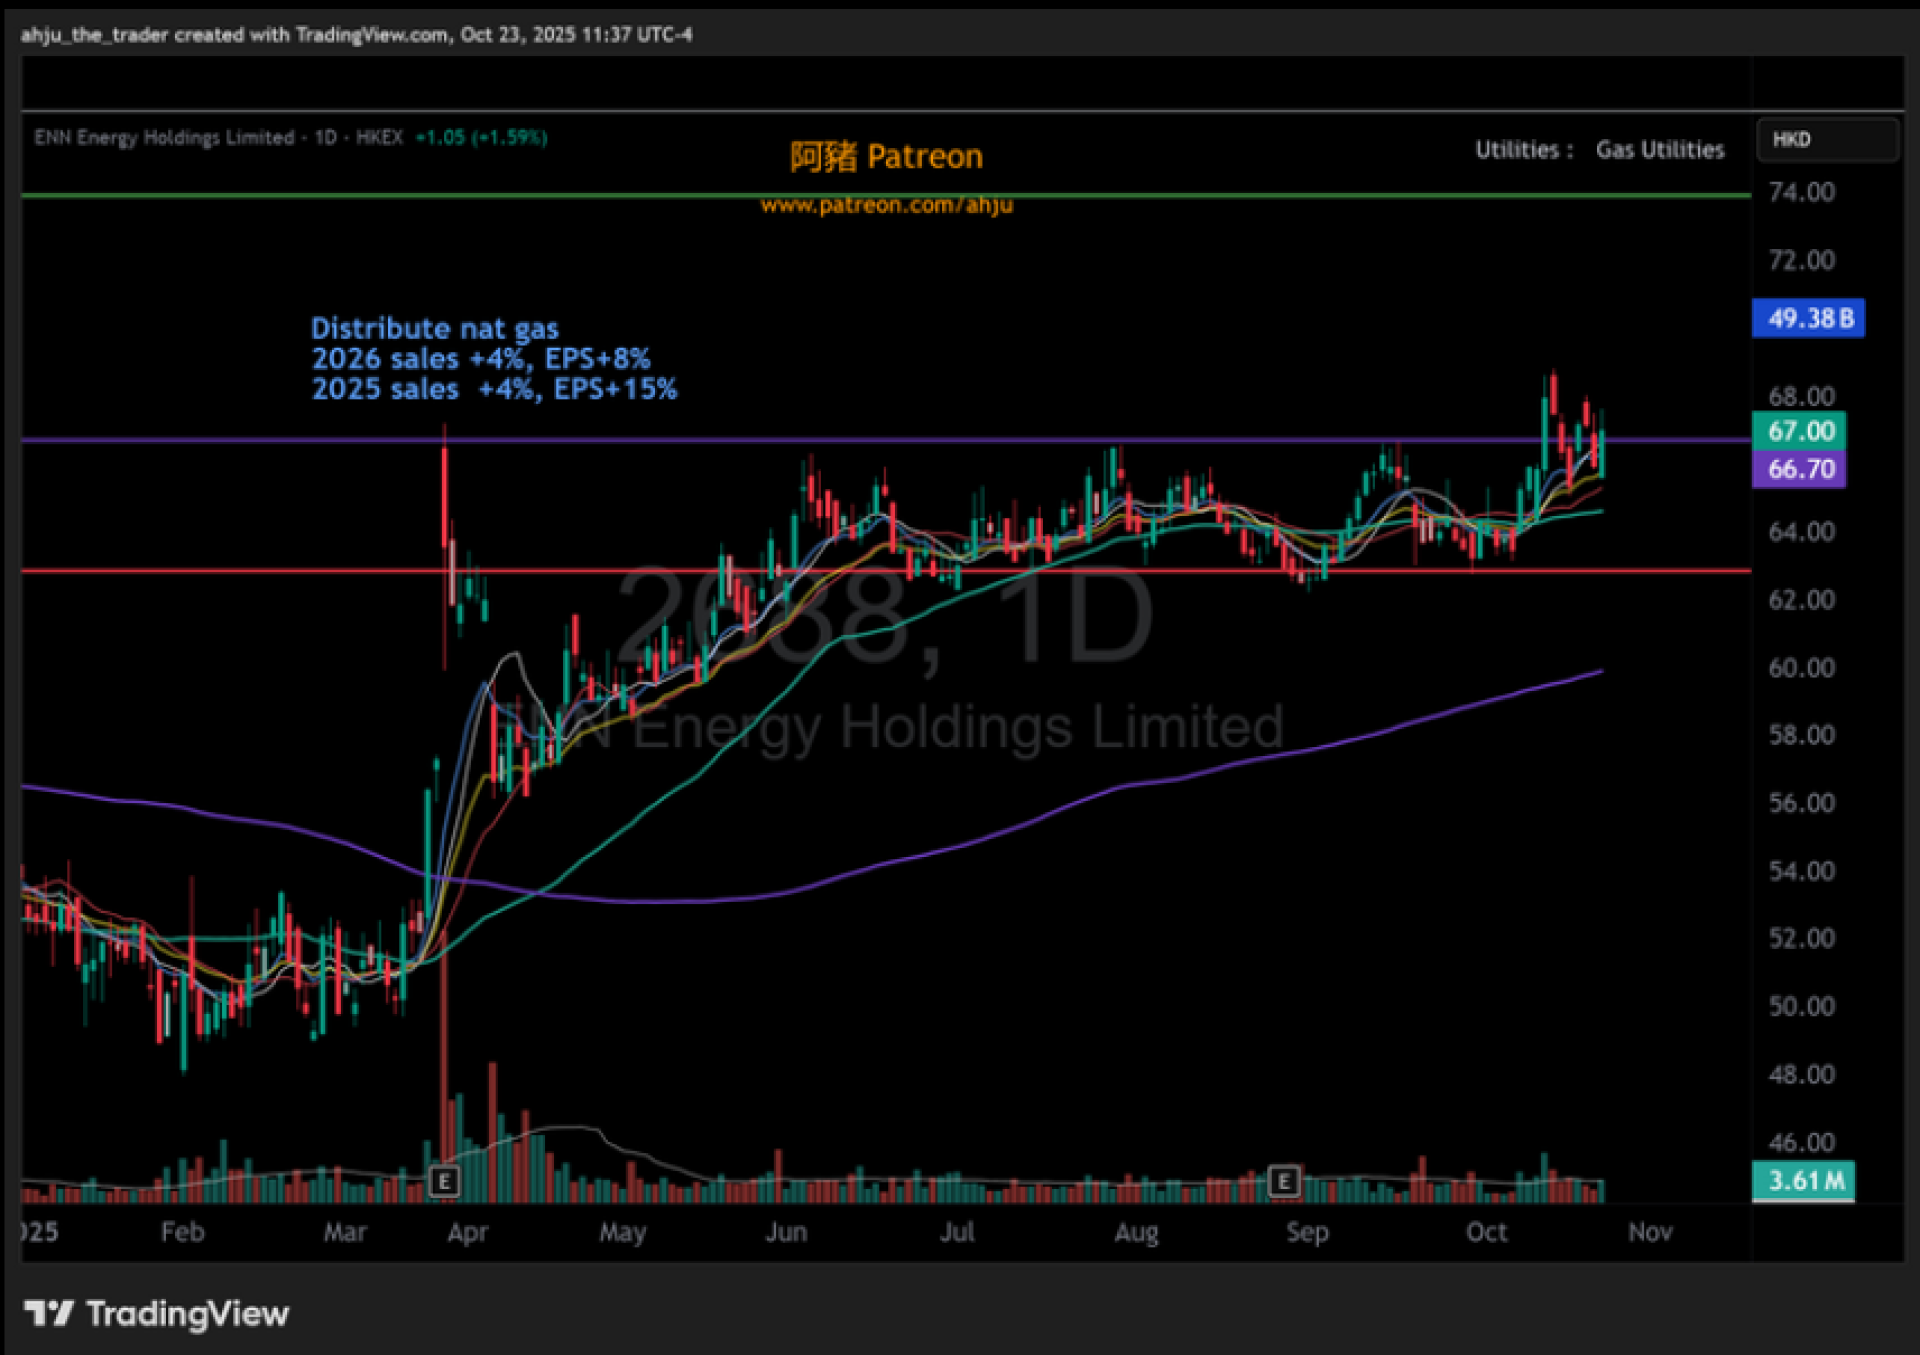Click the purple 66.70 price label

1799,469
